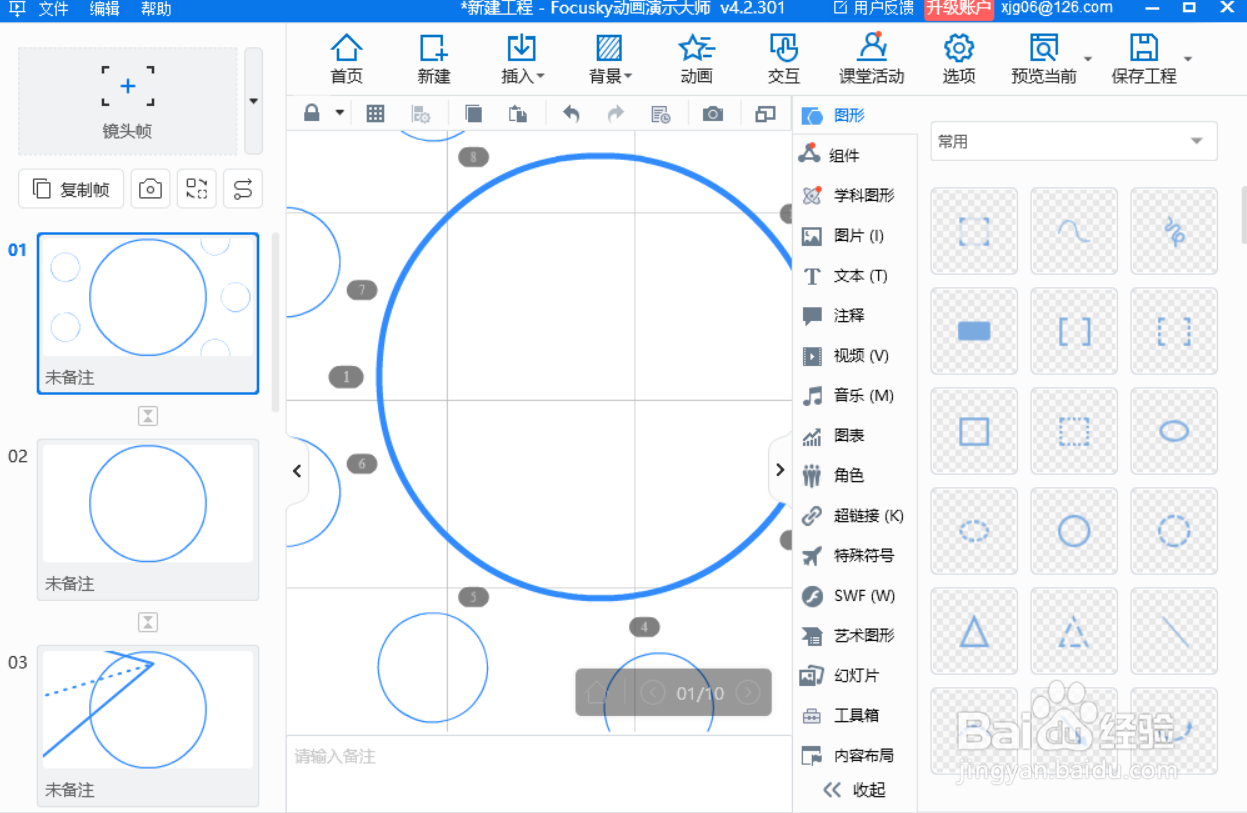The height and width of the screenshot is (813, 1247).
Task: Click the copy icon in canvas toolbar
Action: click(473, 114)
